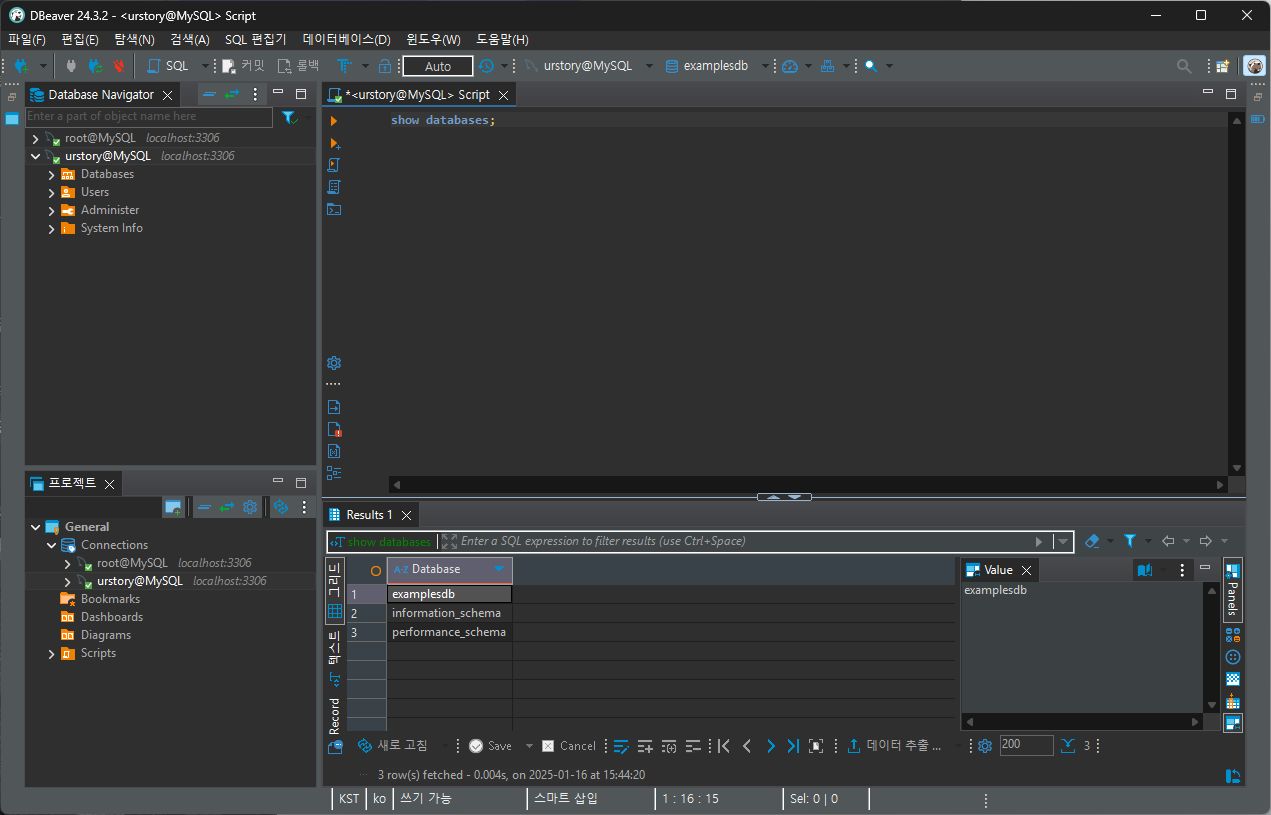Open the 데이터베이스(D) menu

[346, 39]
